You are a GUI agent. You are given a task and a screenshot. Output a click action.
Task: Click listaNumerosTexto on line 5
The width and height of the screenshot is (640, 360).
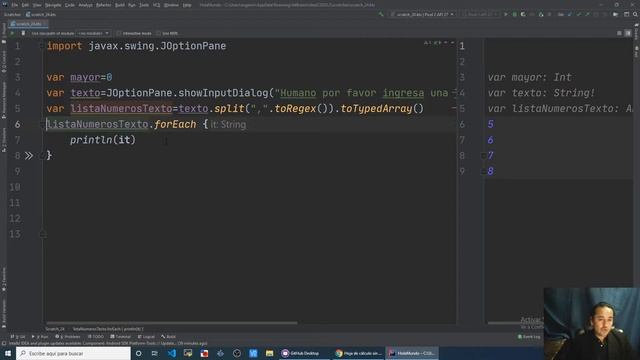[121, 109]
